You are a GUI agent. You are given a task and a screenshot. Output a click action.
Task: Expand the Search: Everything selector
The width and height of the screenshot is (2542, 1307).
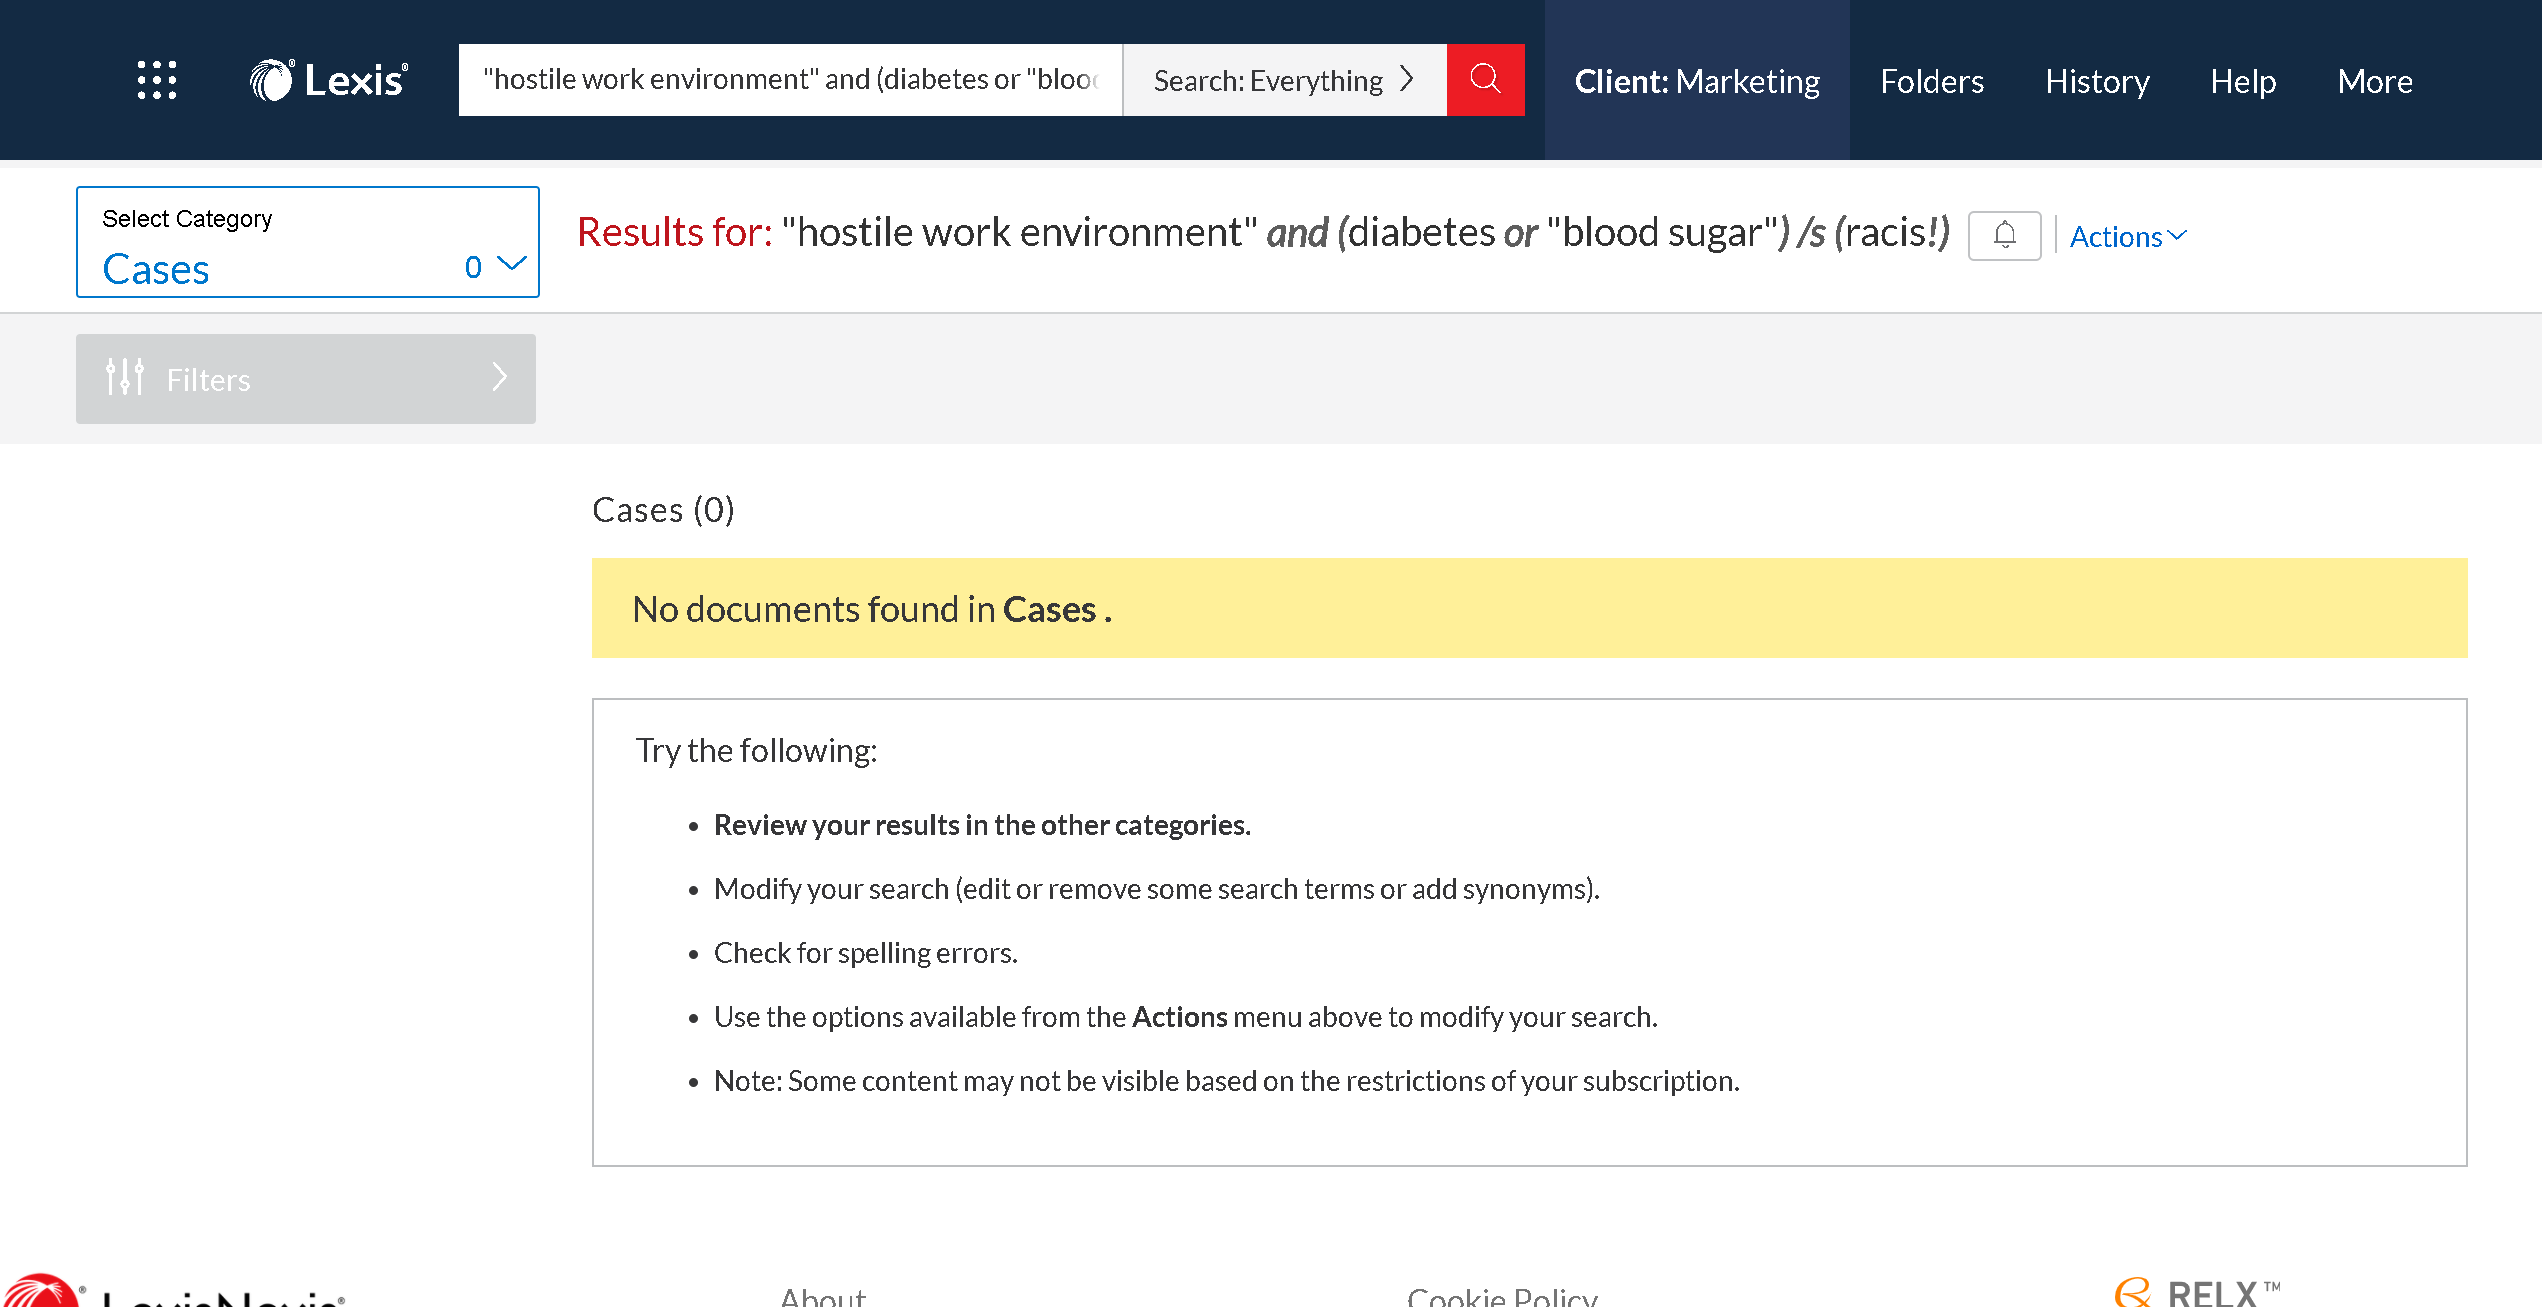point(1284,80)
